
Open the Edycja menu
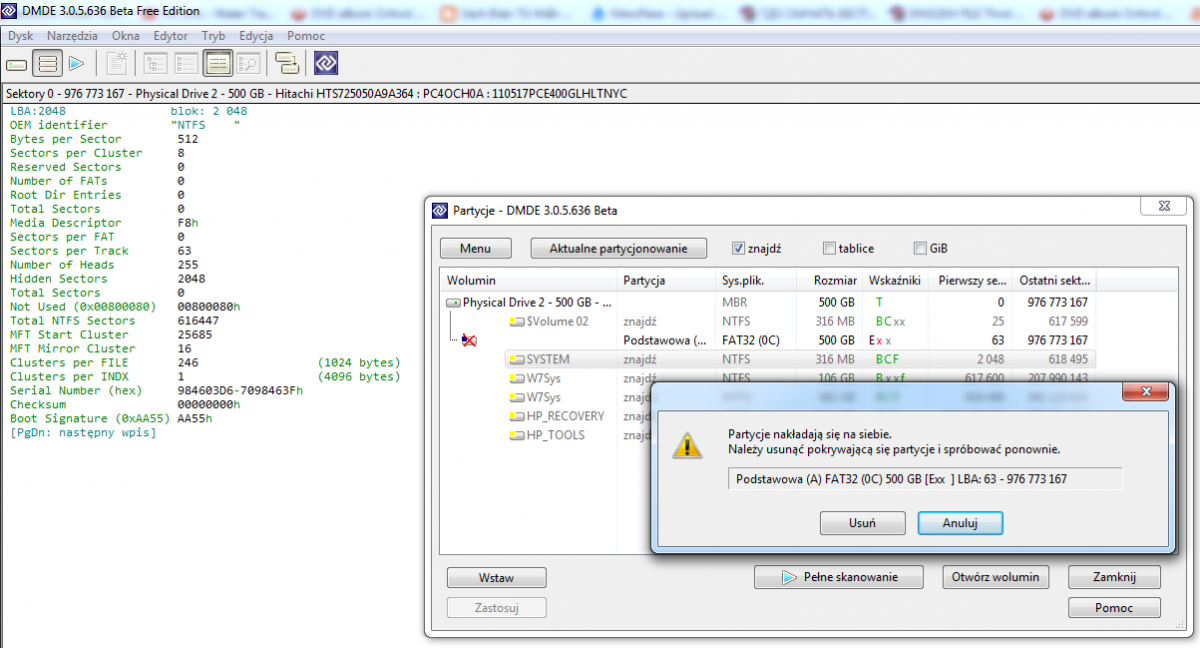coord(257,36)
